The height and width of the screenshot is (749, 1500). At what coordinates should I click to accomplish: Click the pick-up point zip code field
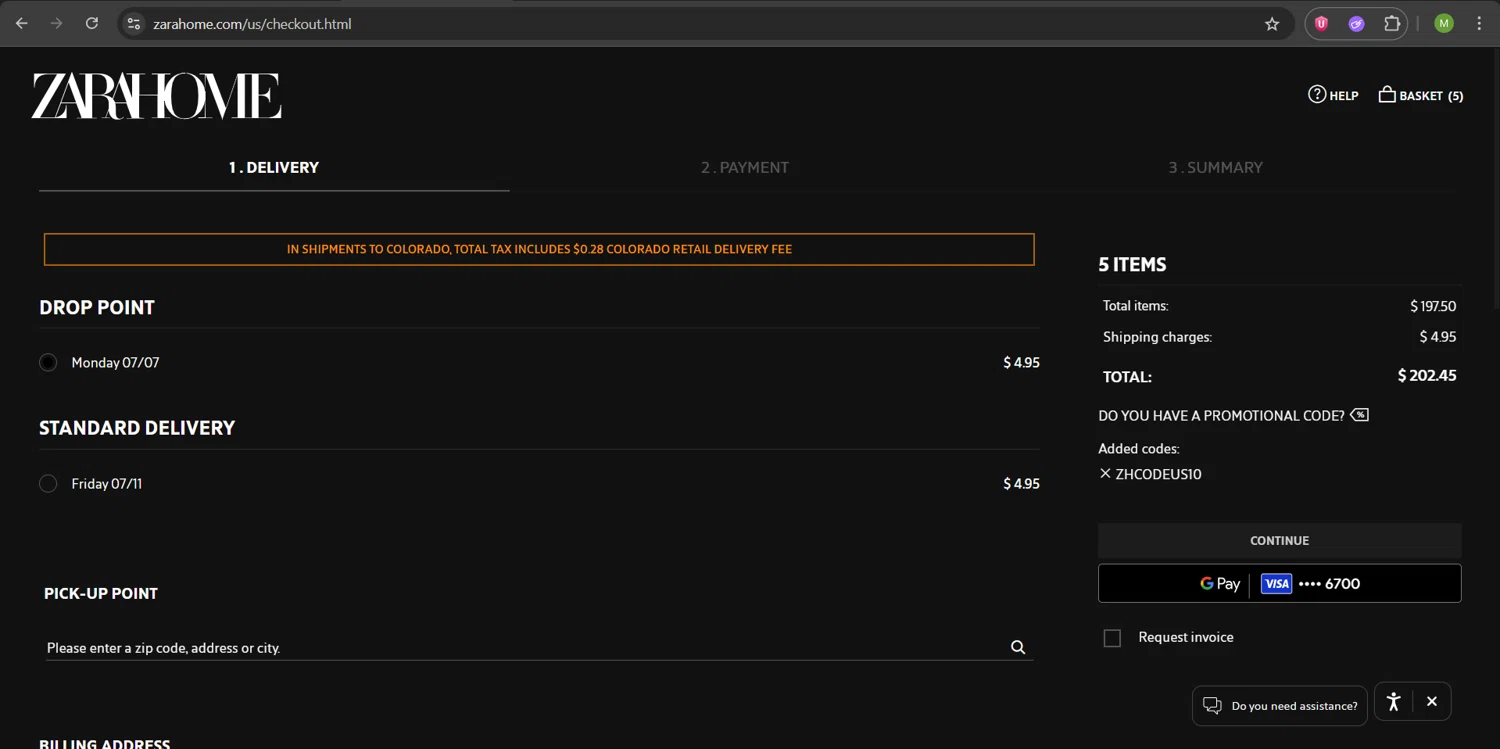click(x=520, y=648)
